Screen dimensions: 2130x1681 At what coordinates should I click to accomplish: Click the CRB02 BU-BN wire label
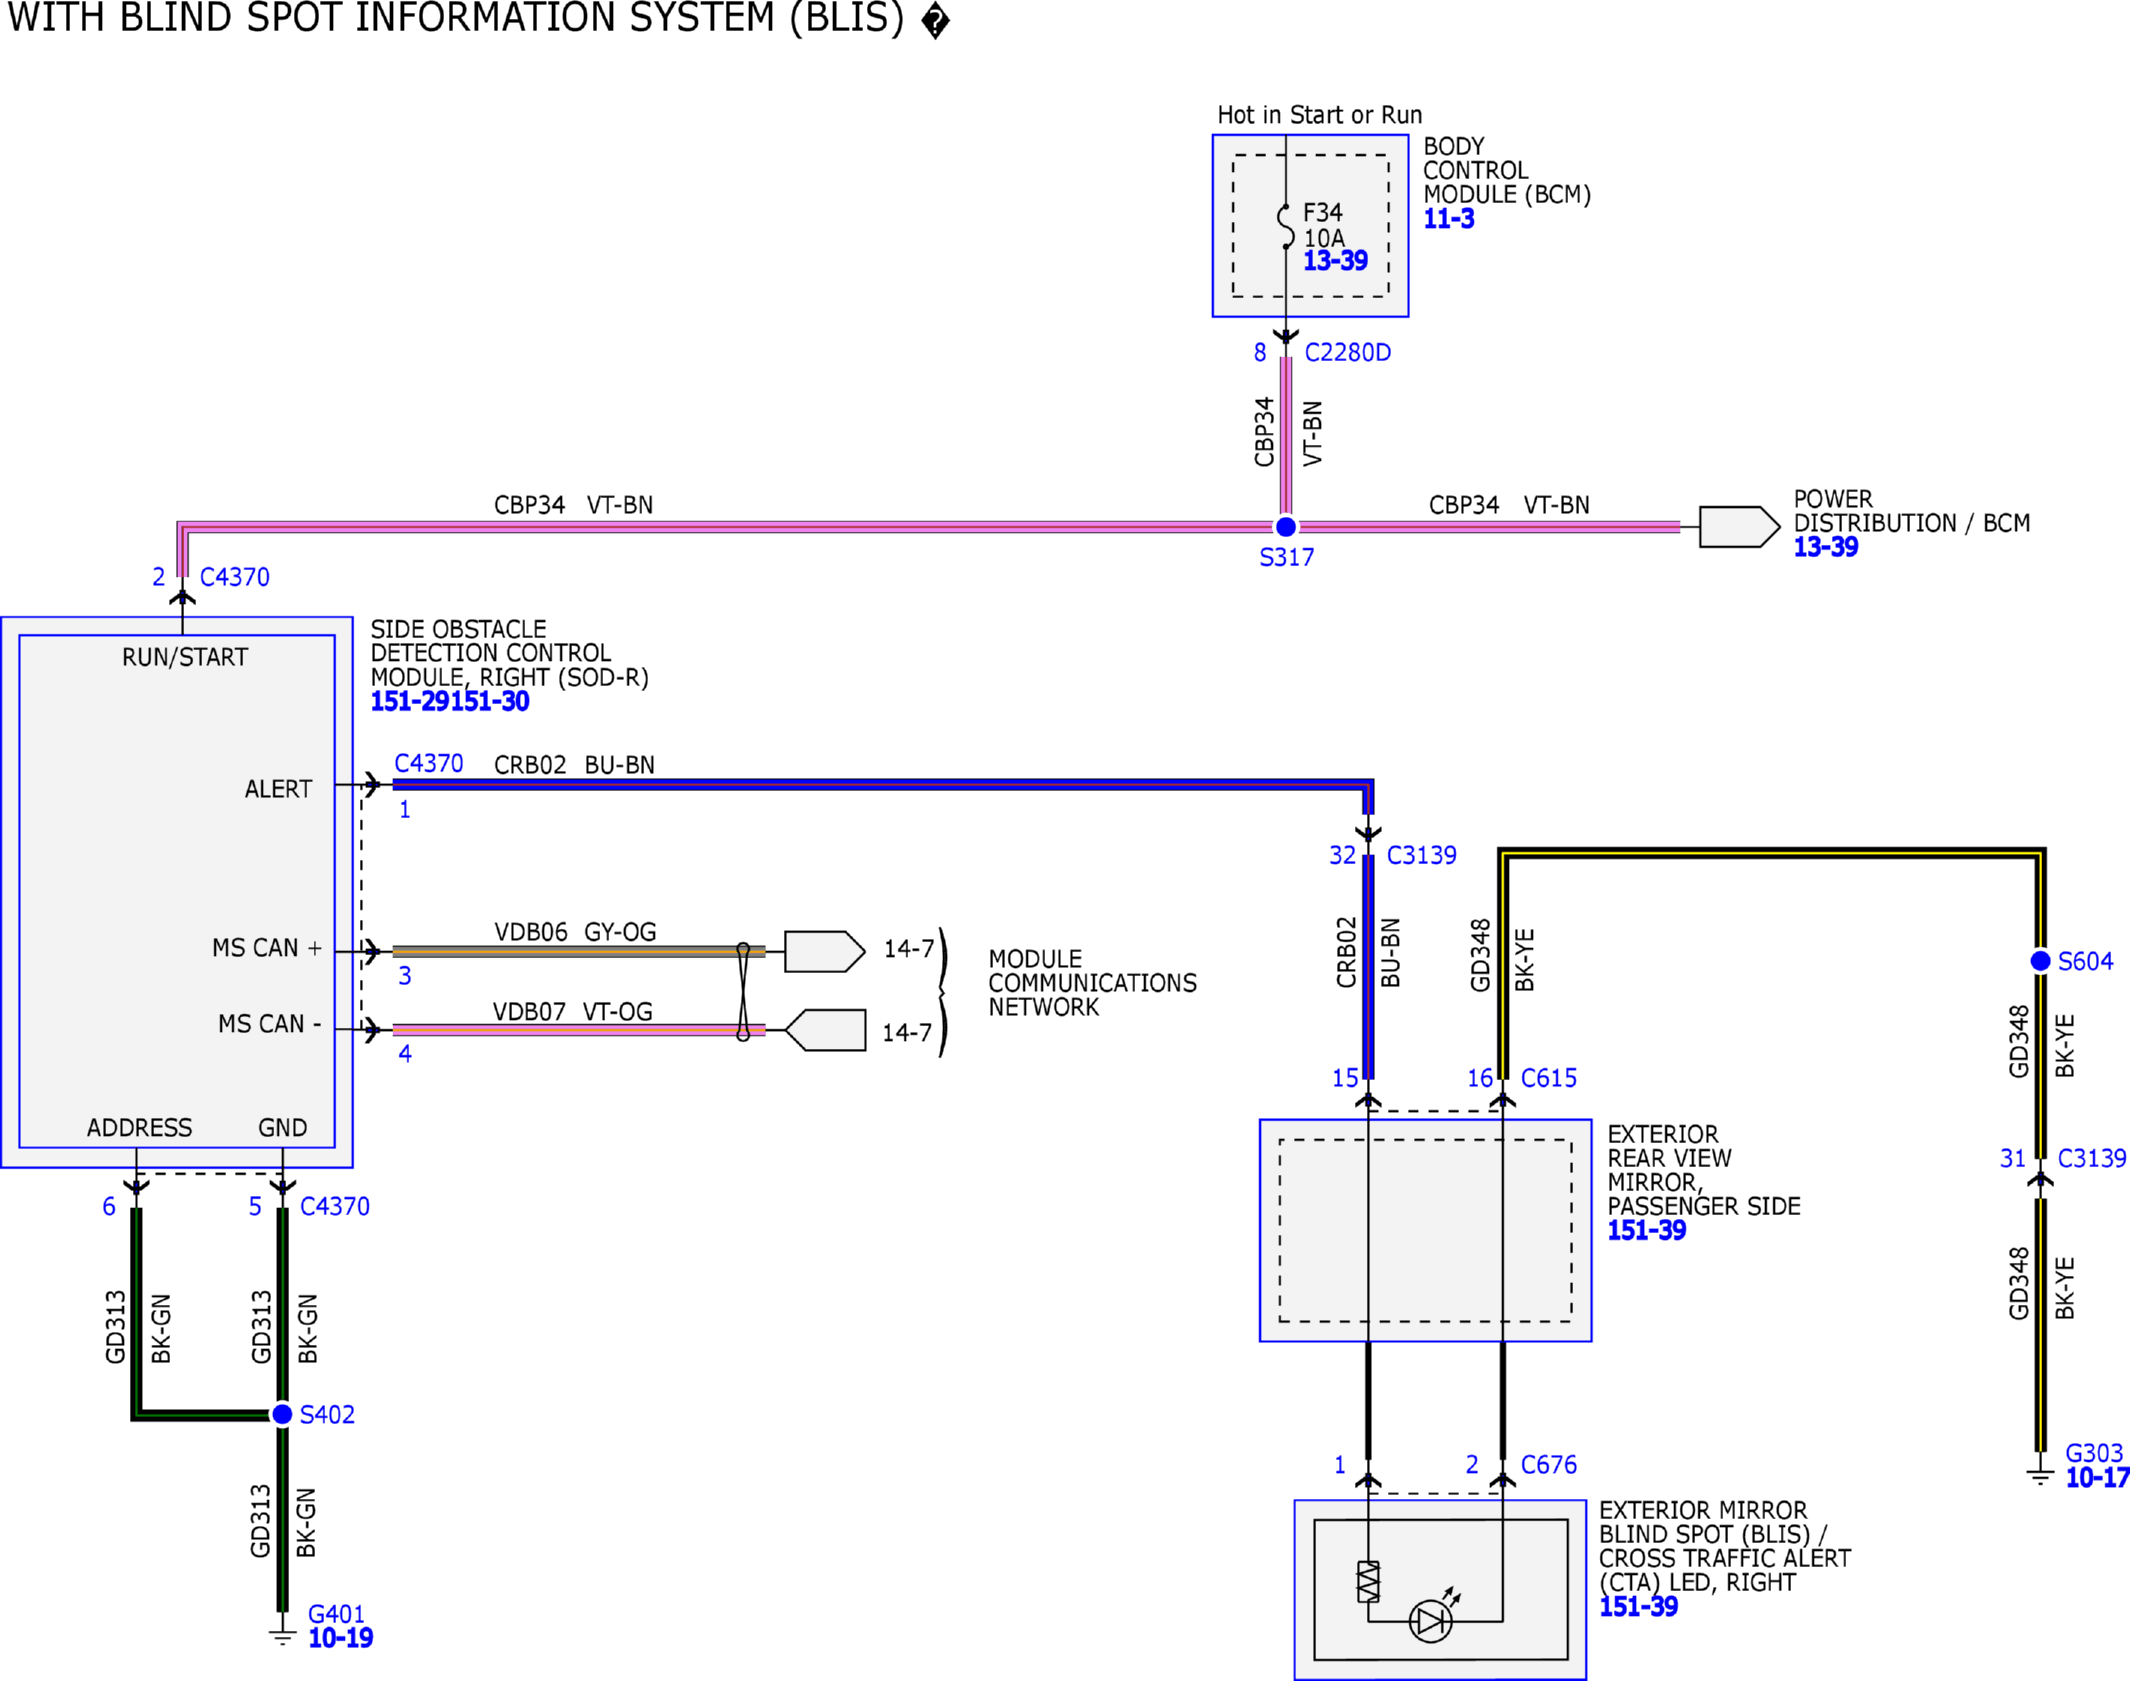click(x=574, y=765)
